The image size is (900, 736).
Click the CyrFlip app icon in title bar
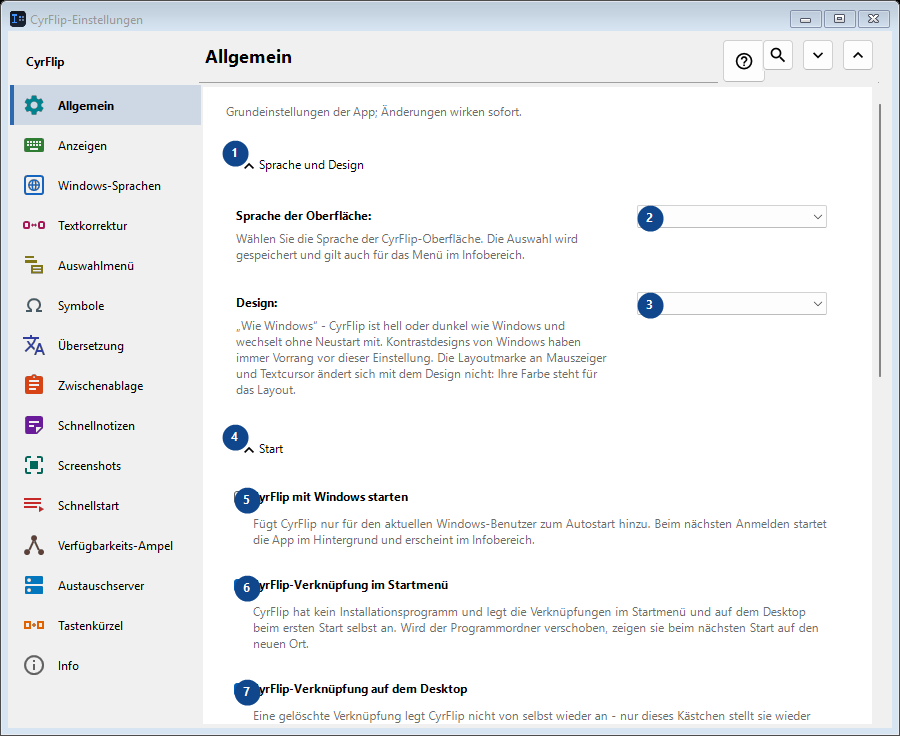[x=18, y=19]
